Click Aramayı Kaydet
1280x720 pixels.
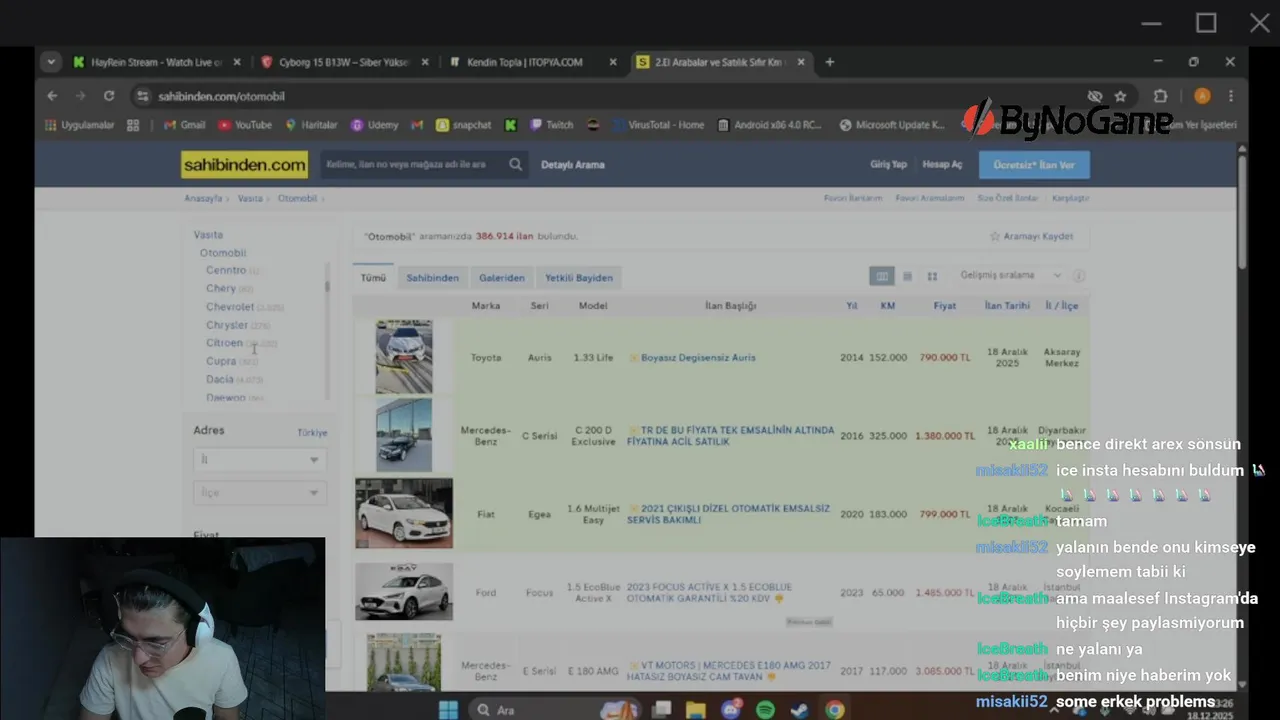[1031, 236]
